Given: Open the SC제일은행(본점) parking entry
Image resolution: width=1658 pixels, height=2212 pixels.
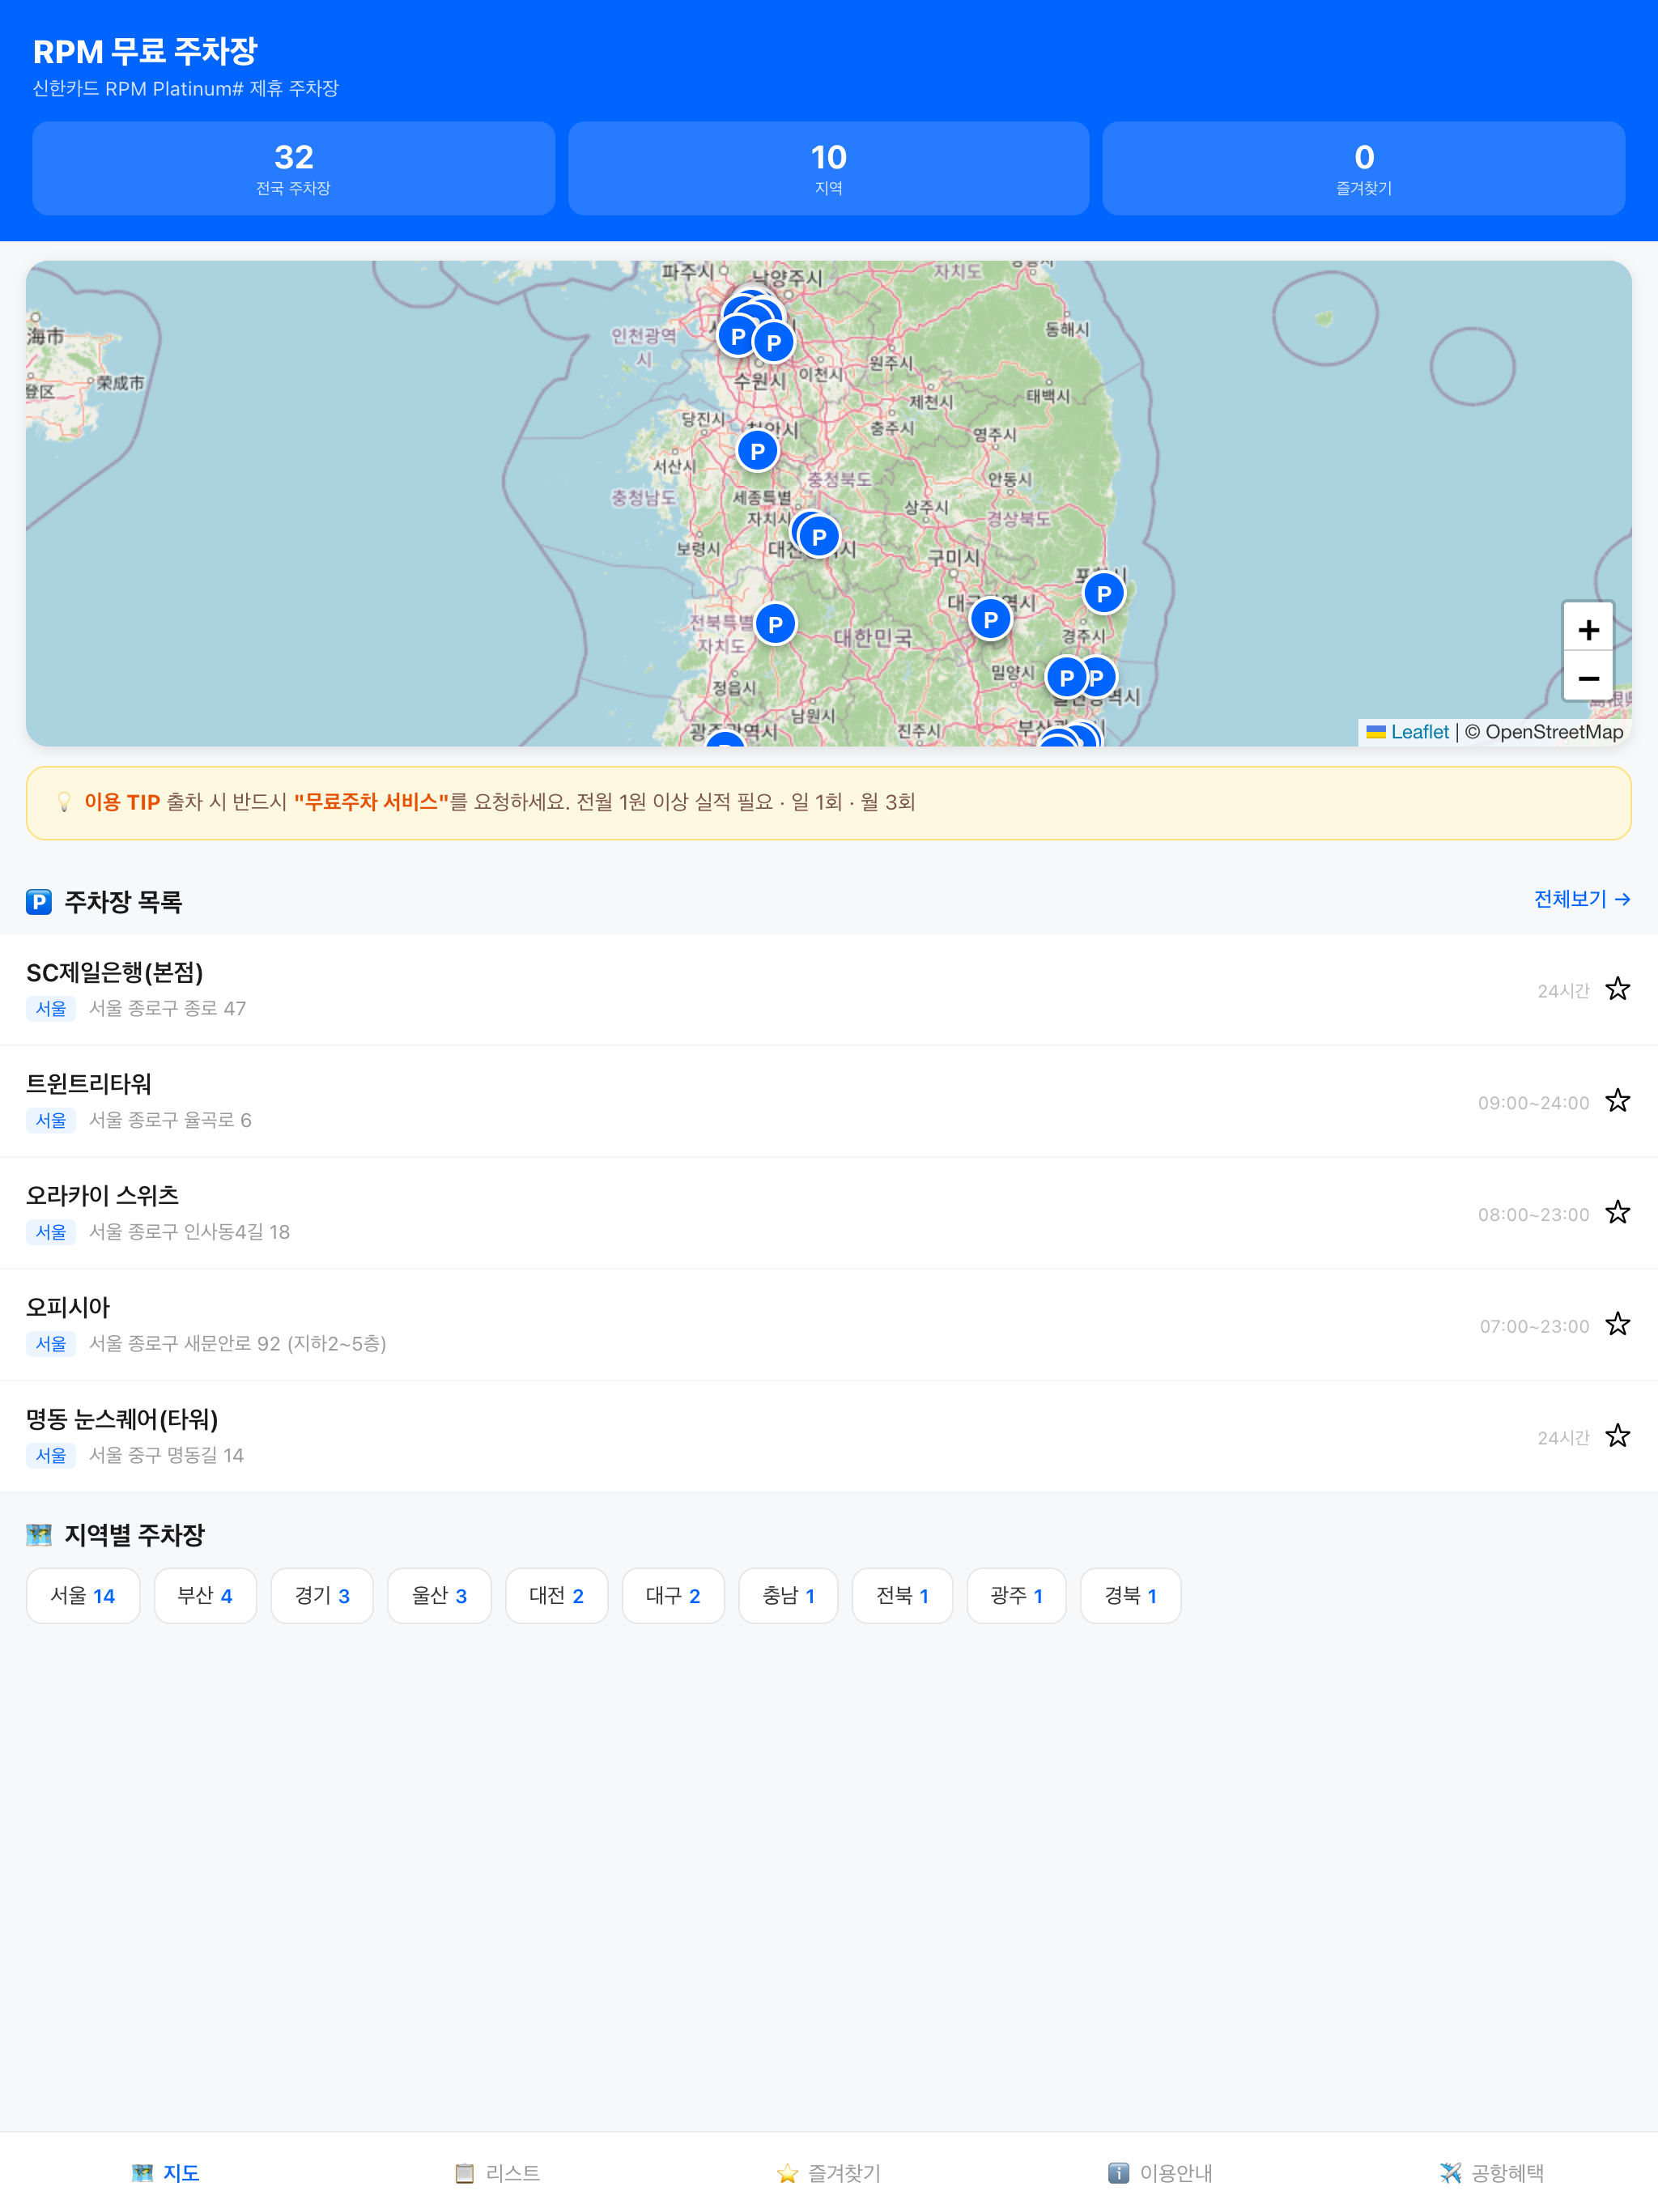Looking at the screenshot, I should (829, 990).
